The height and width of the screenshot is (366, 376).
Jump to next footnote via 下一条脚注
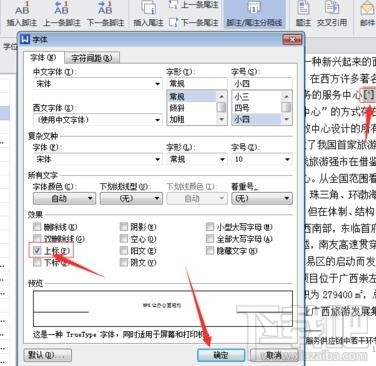[106, 13]
